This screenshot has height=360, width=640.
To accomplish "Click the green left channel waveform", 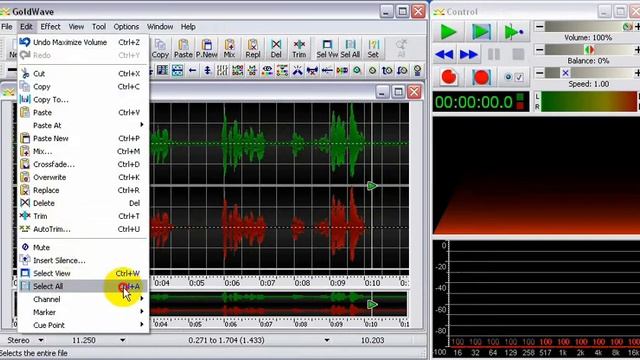I will 279,144.
